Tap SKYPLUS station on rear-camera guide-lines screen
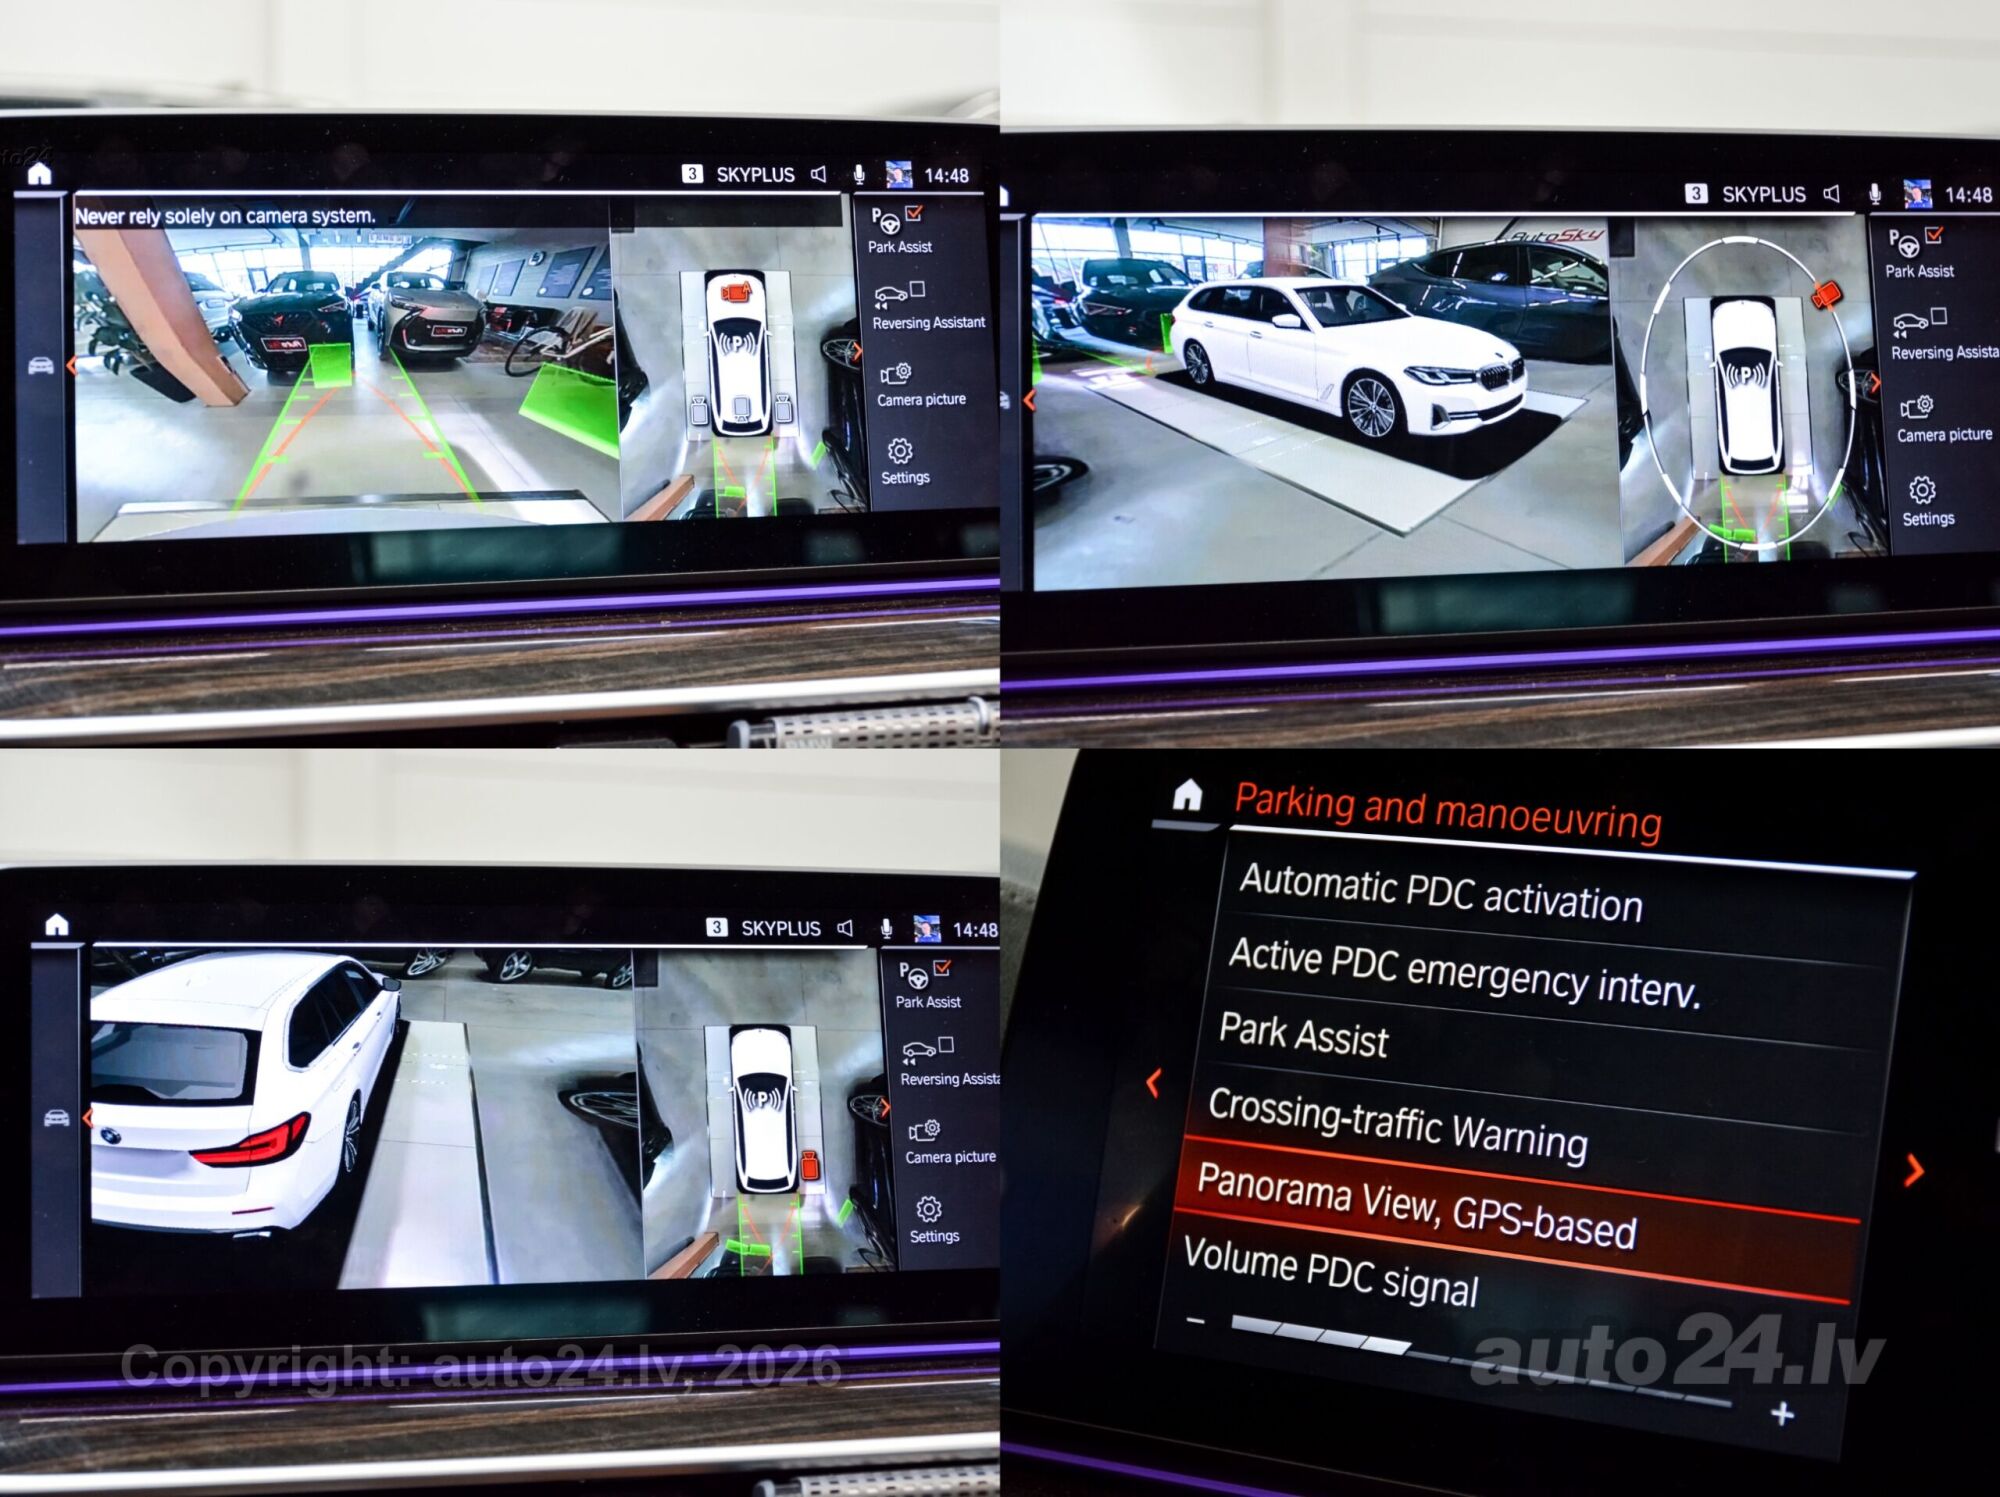 (755, 175)
